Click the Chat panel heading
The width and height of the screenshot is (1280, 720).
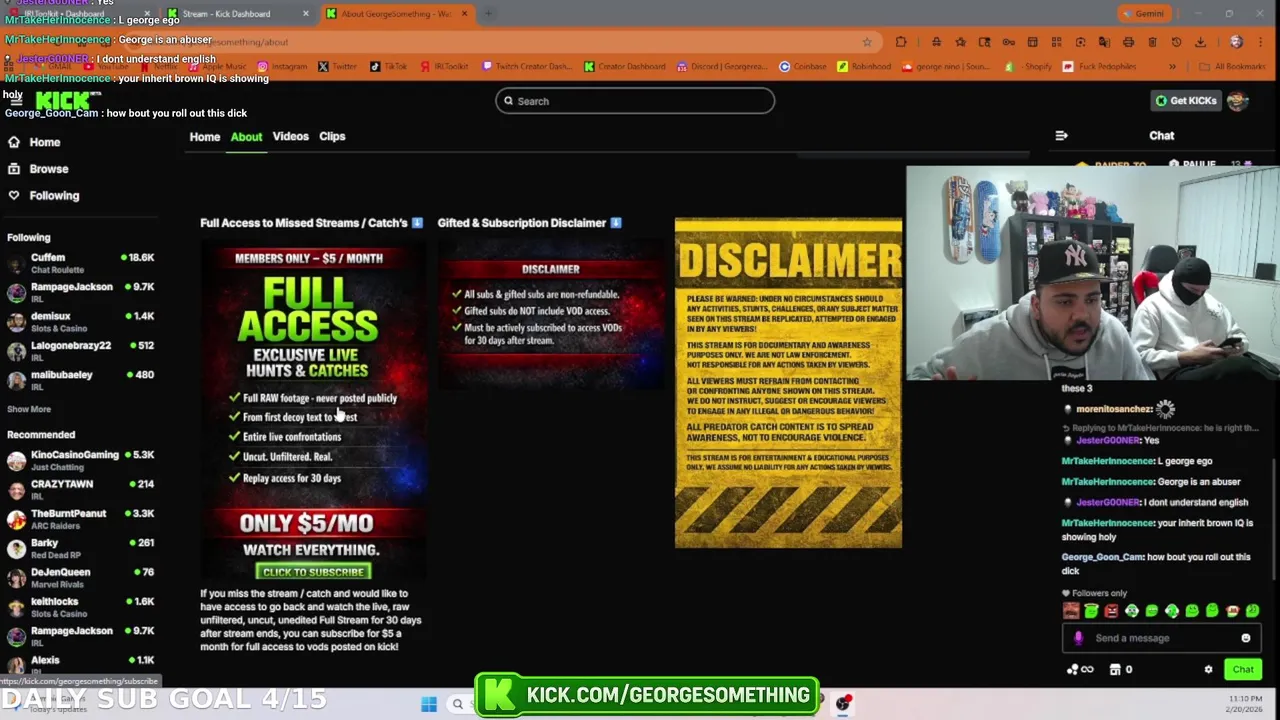[x=1161, y=136]
